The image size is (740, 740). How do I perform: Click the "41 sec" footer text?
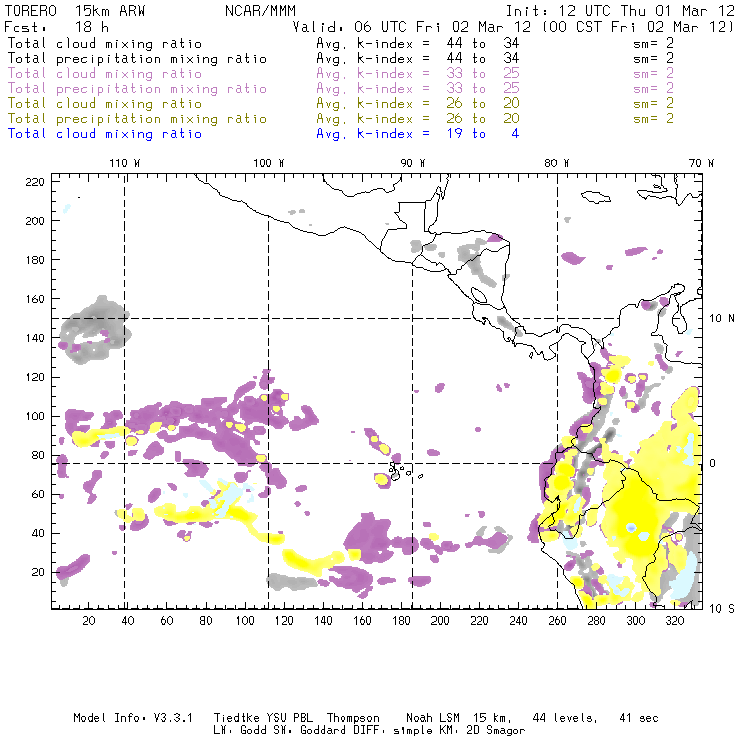point(639,718)
